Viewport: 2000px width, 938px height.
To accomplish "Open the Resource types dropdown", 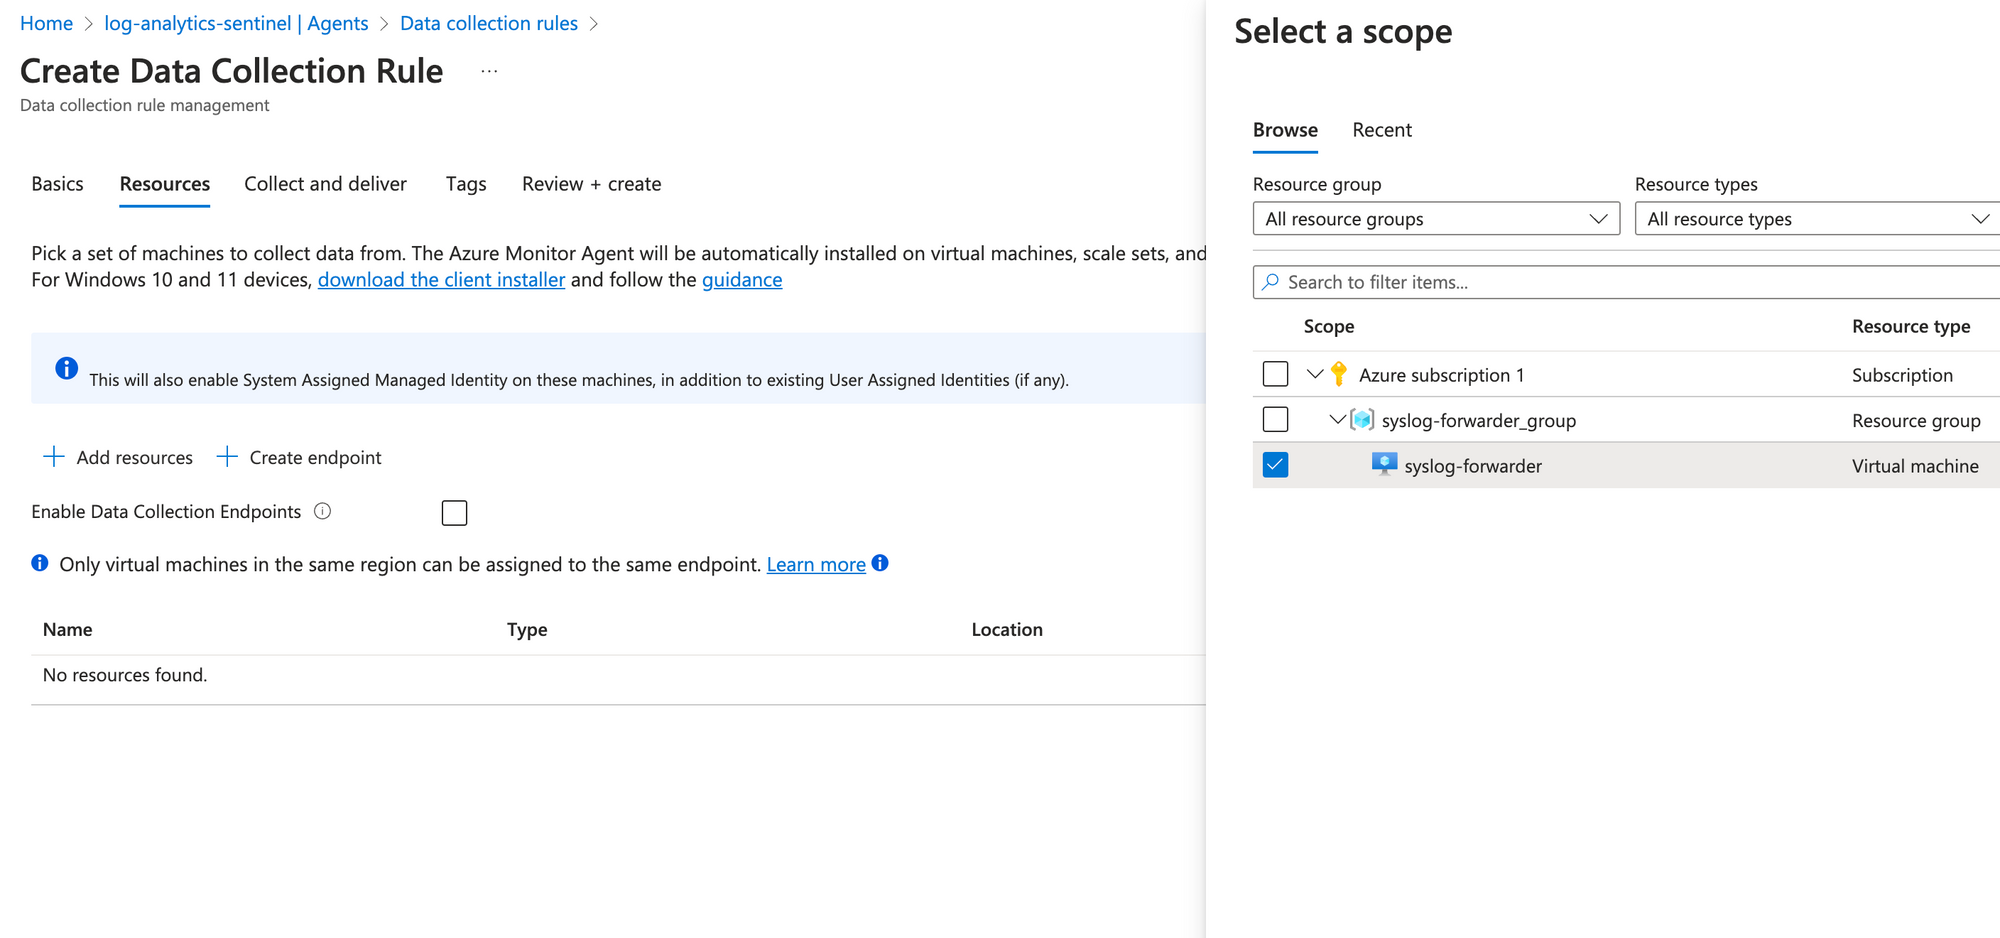I will [1817, 219].
